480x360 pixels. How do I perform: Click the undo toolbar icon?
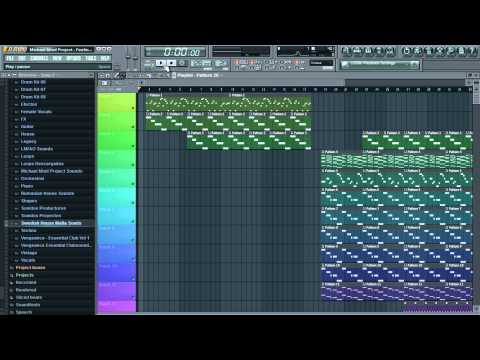tap(406, 51)
